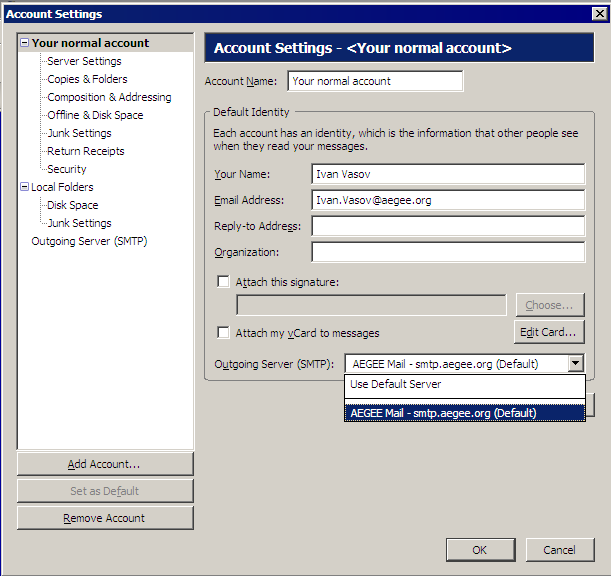Image resolution: width=611 pixels, height=576 pixels.
Task: Click the Remove Account button
Action: 105,518
